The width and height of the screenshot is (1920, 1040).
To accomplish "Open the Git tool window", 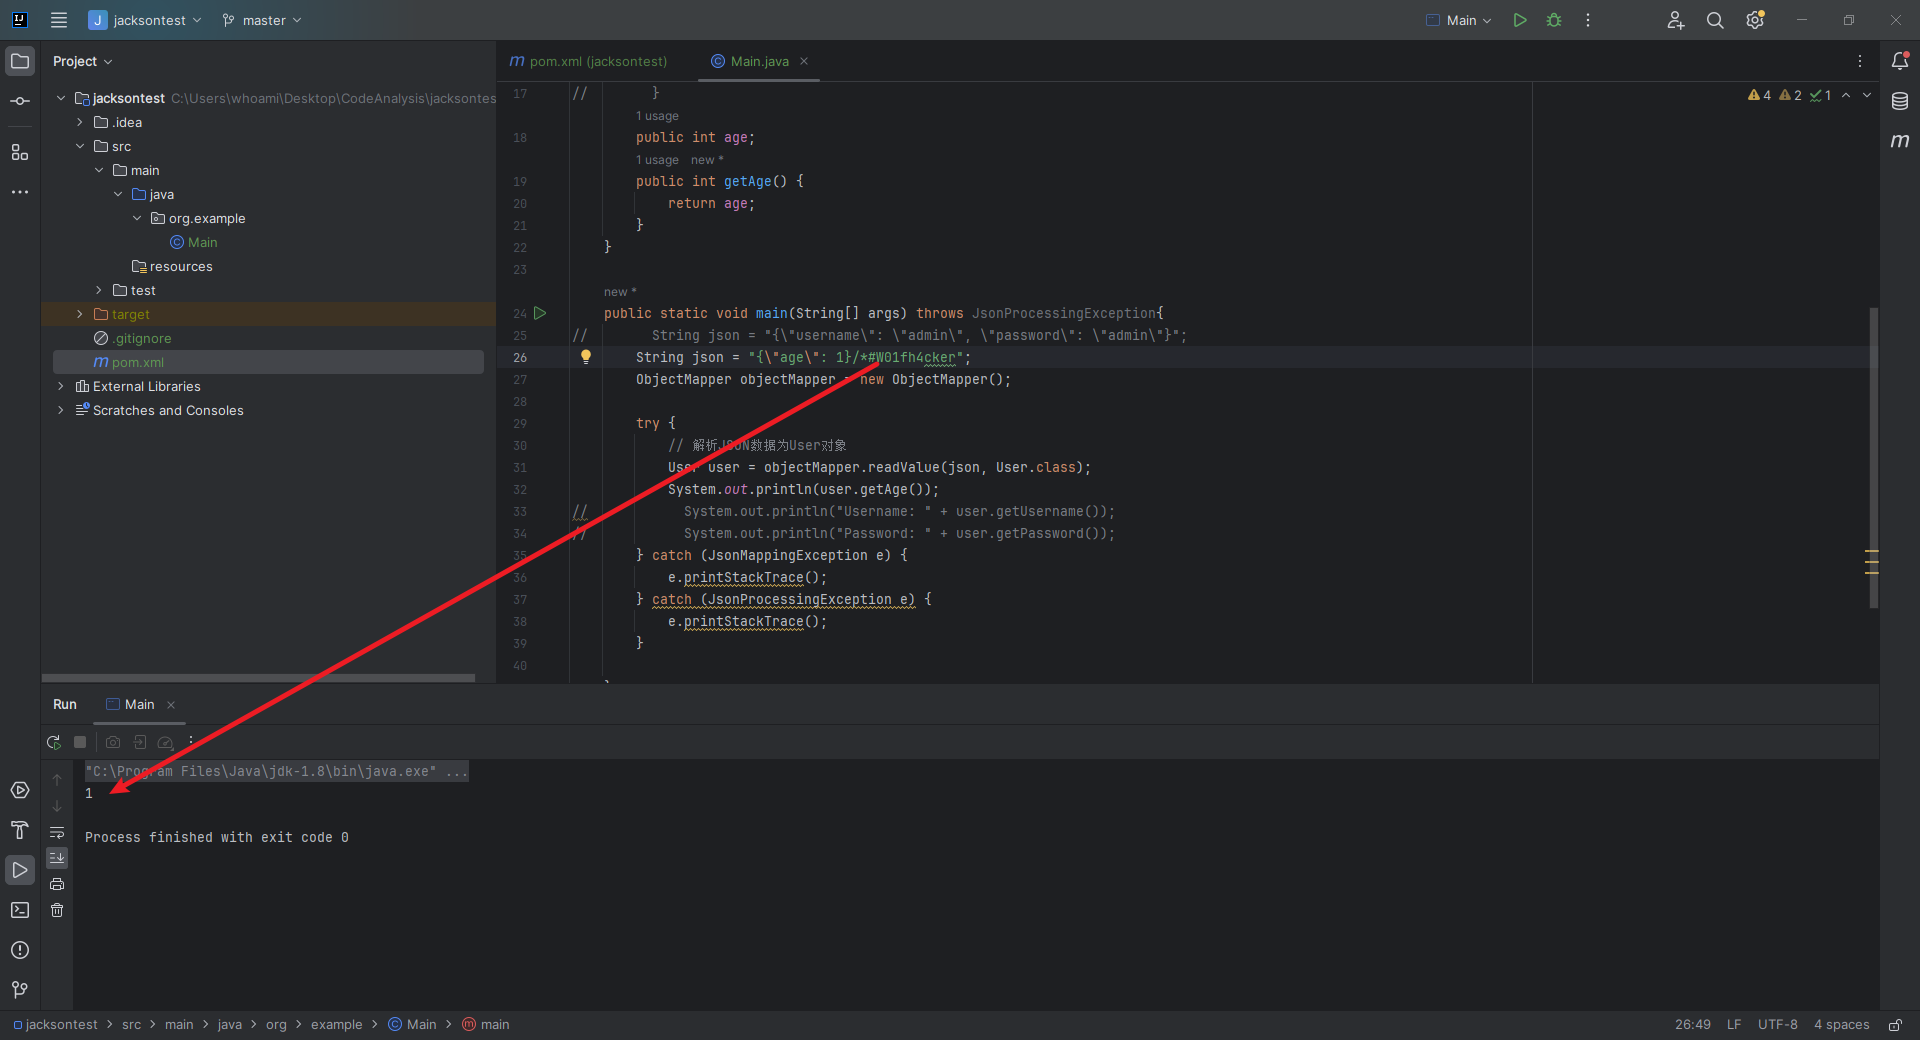I will click(x=20, y=990).
